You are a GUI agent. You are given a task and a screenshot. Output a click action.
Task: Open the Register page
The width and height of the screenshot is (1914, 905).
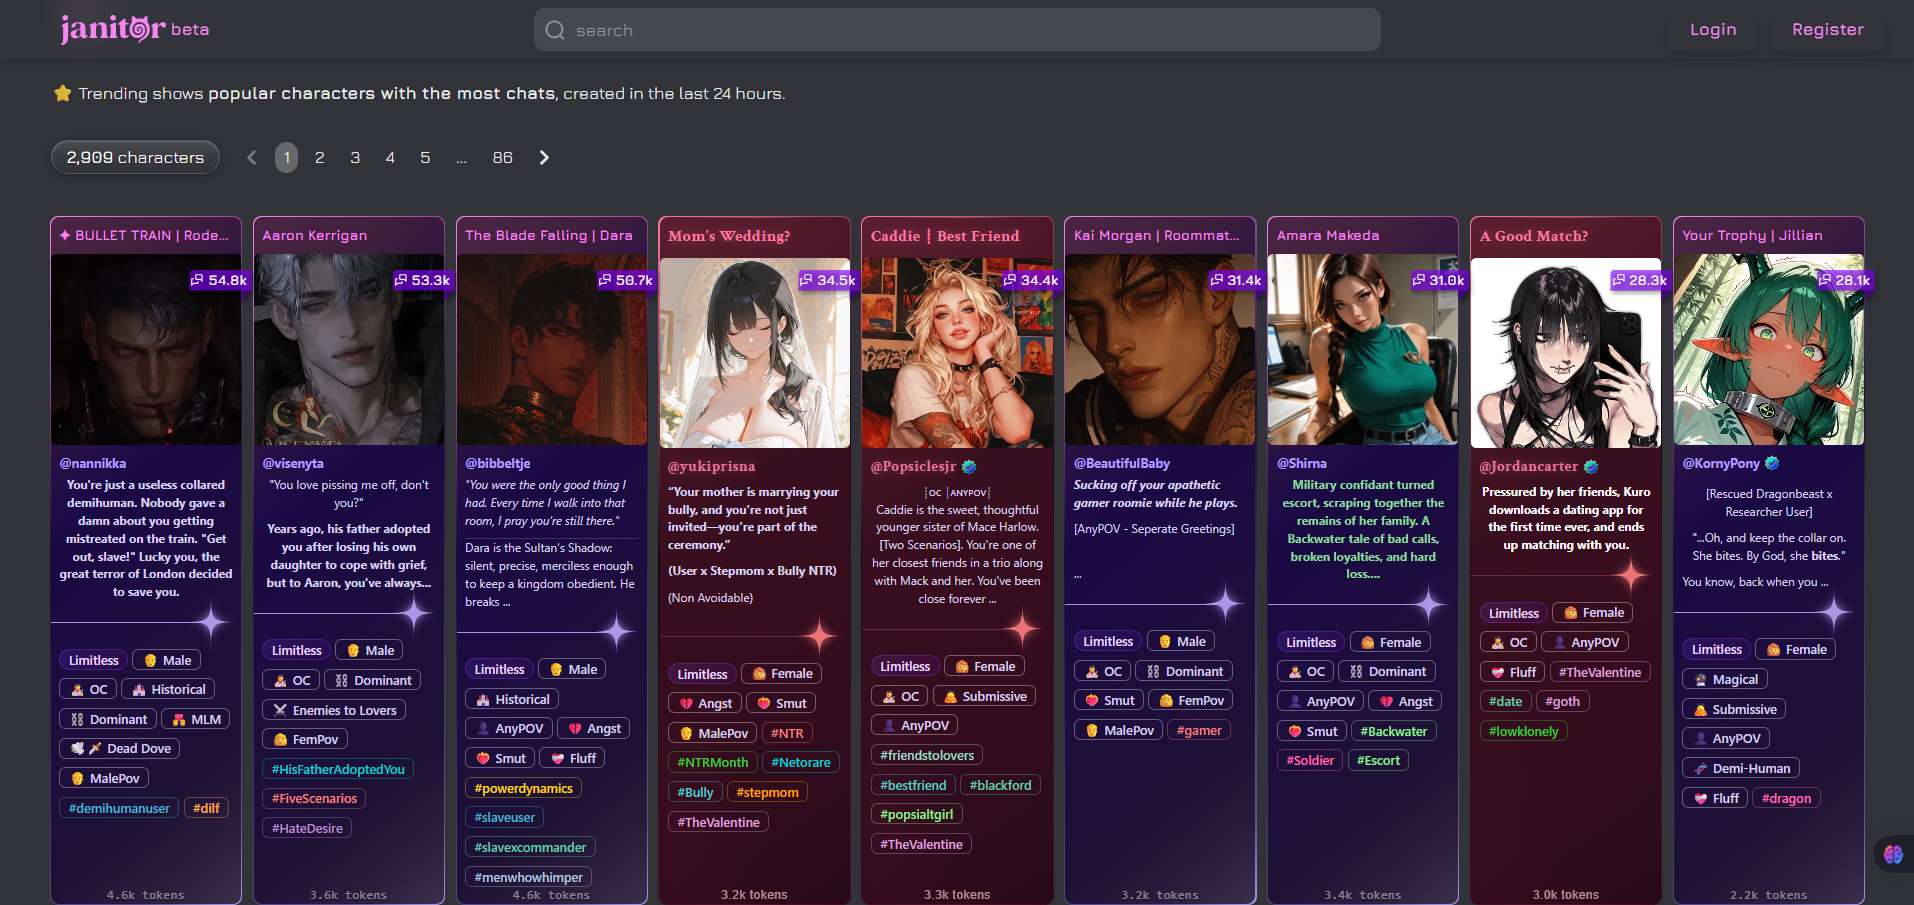pos(1827,30)
